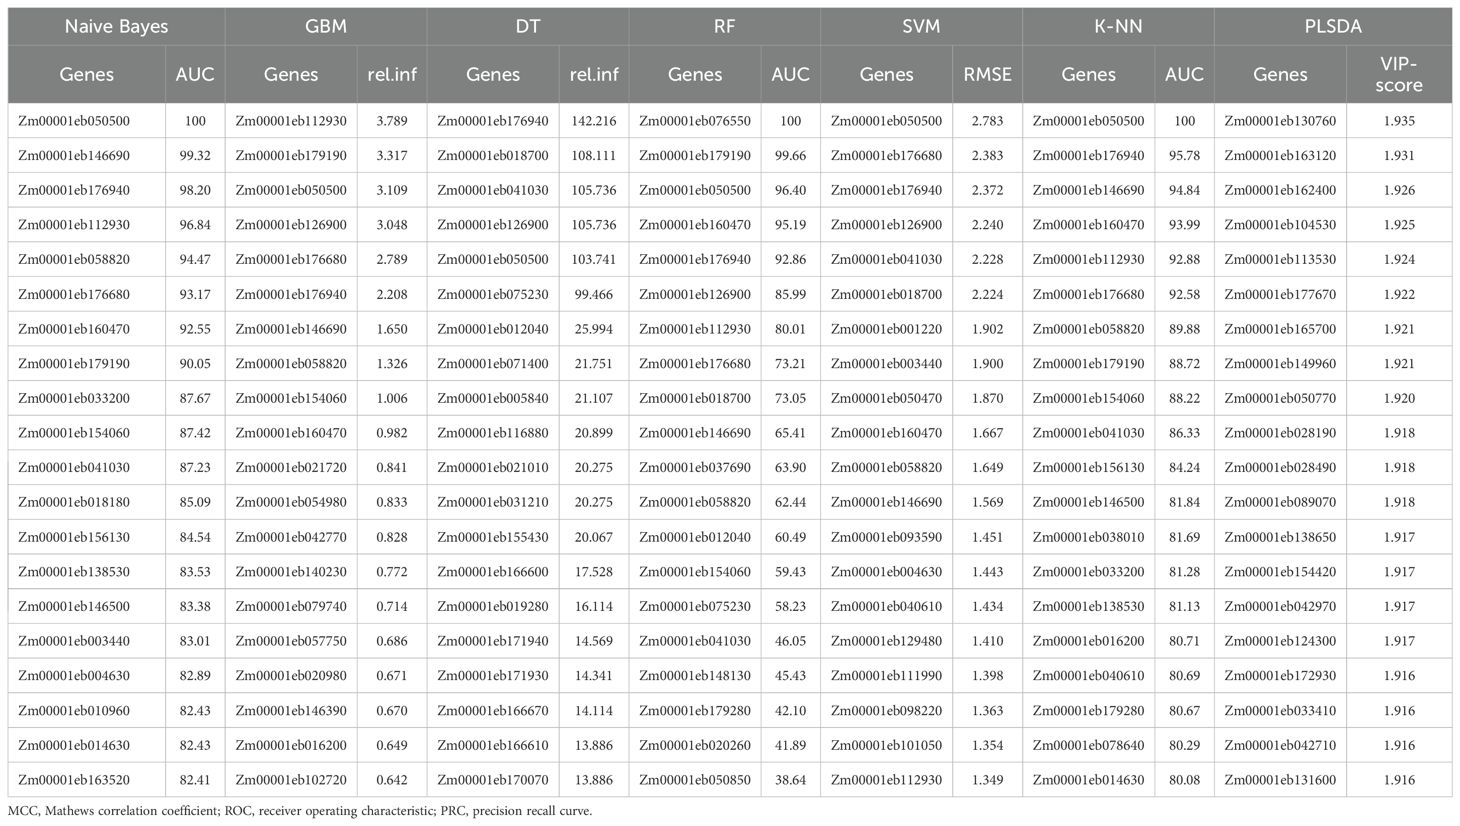This screenshot has width=1460, height=826.
Task: Select the rel.inf subheader under GBM
Action: [x=391, y=74]
